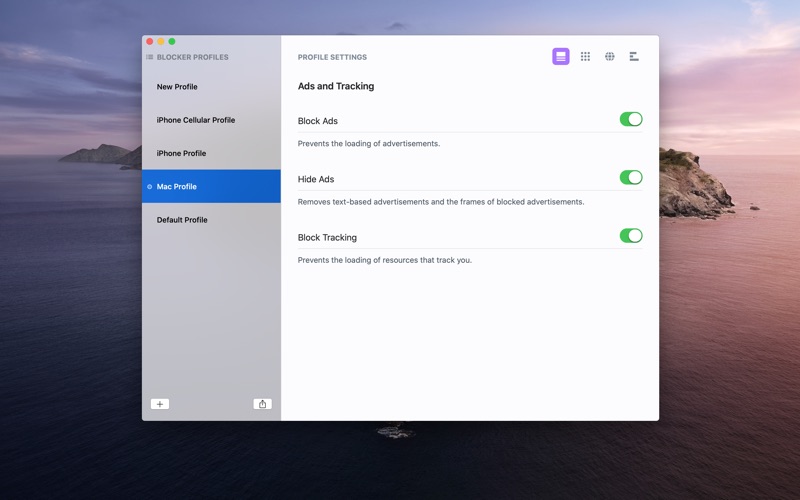The width and height of the screenshot is (800, 500).
Task: Toggle the Block Ads switch
Action: (631, 119)
